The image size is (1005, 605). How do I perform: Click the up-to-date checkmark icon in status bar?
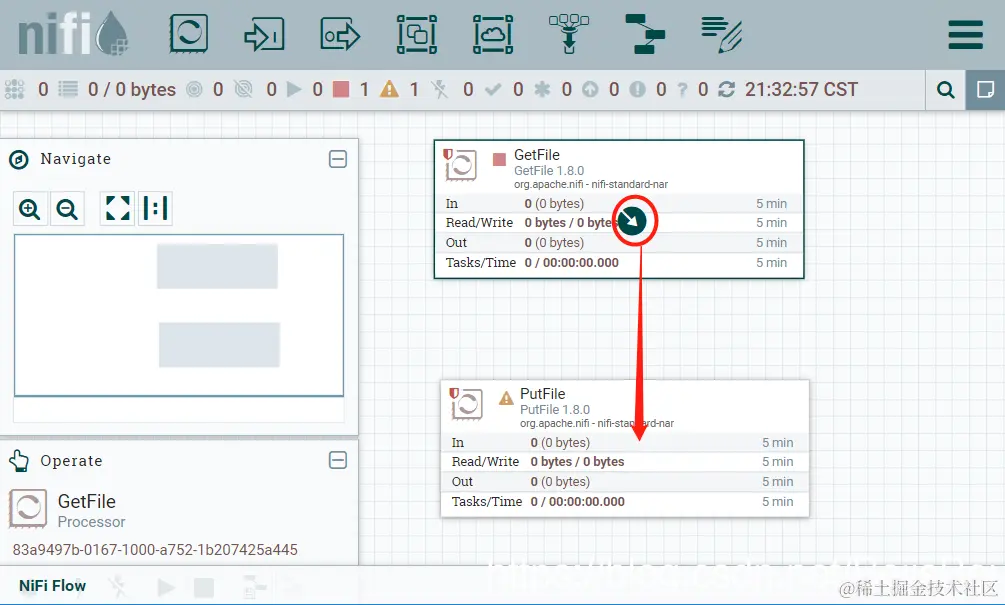click(493, 89)
